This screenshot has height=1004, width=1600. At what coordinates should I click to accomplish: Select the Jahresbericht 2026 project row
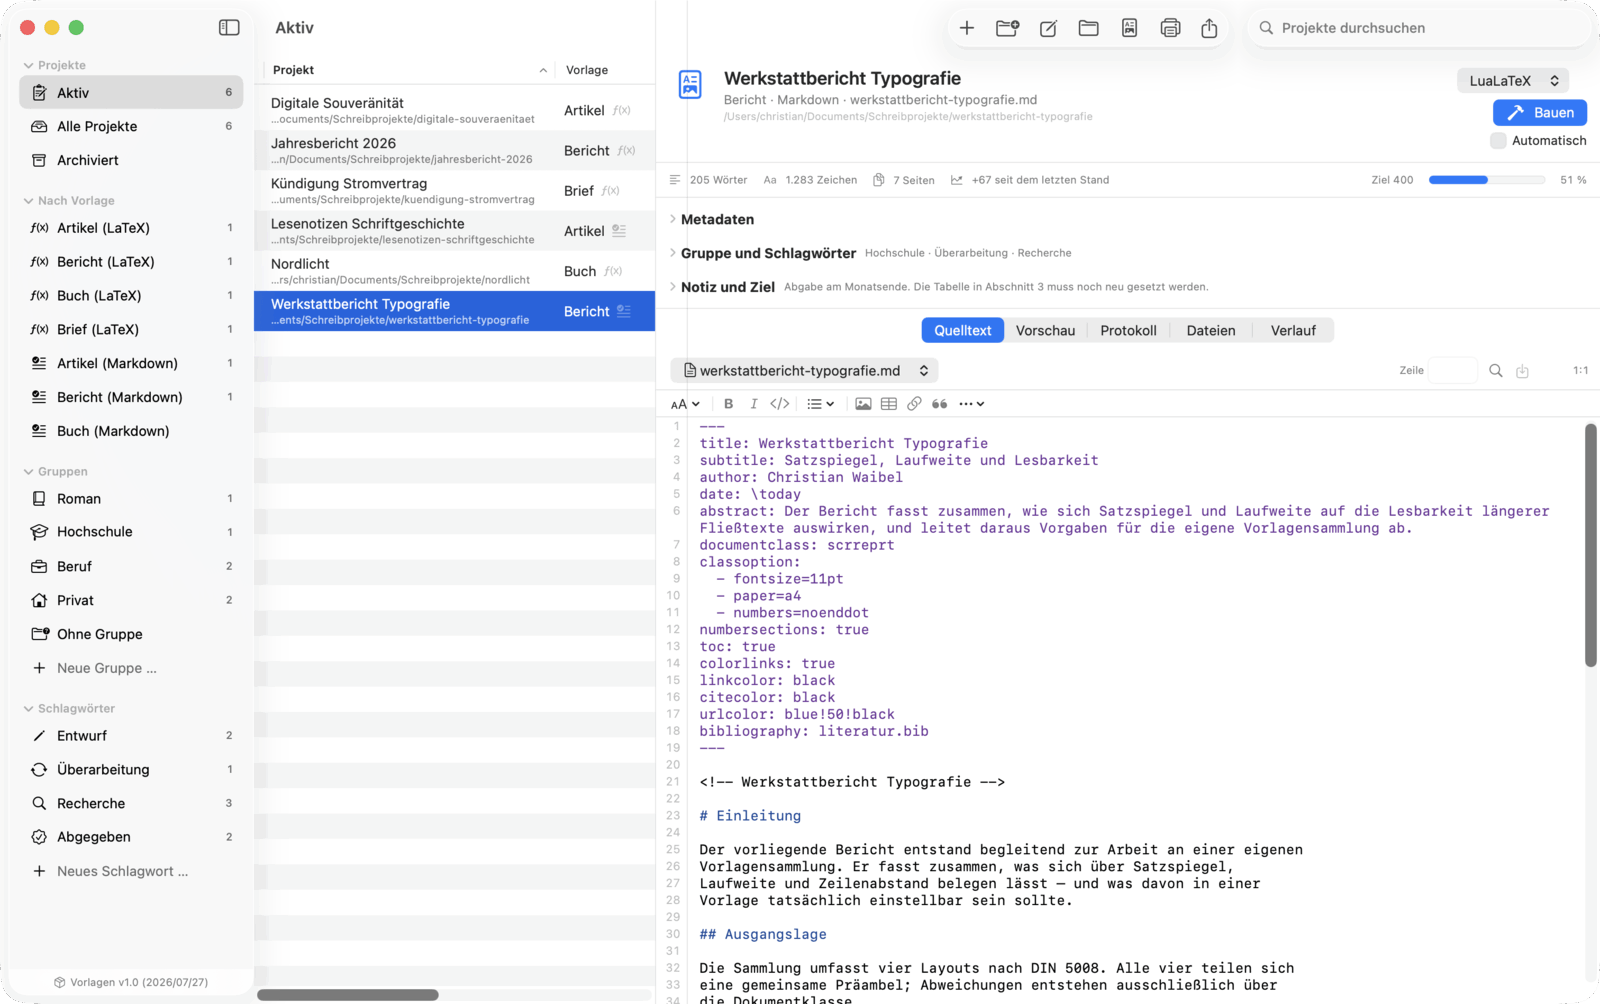tap(455, 151)
